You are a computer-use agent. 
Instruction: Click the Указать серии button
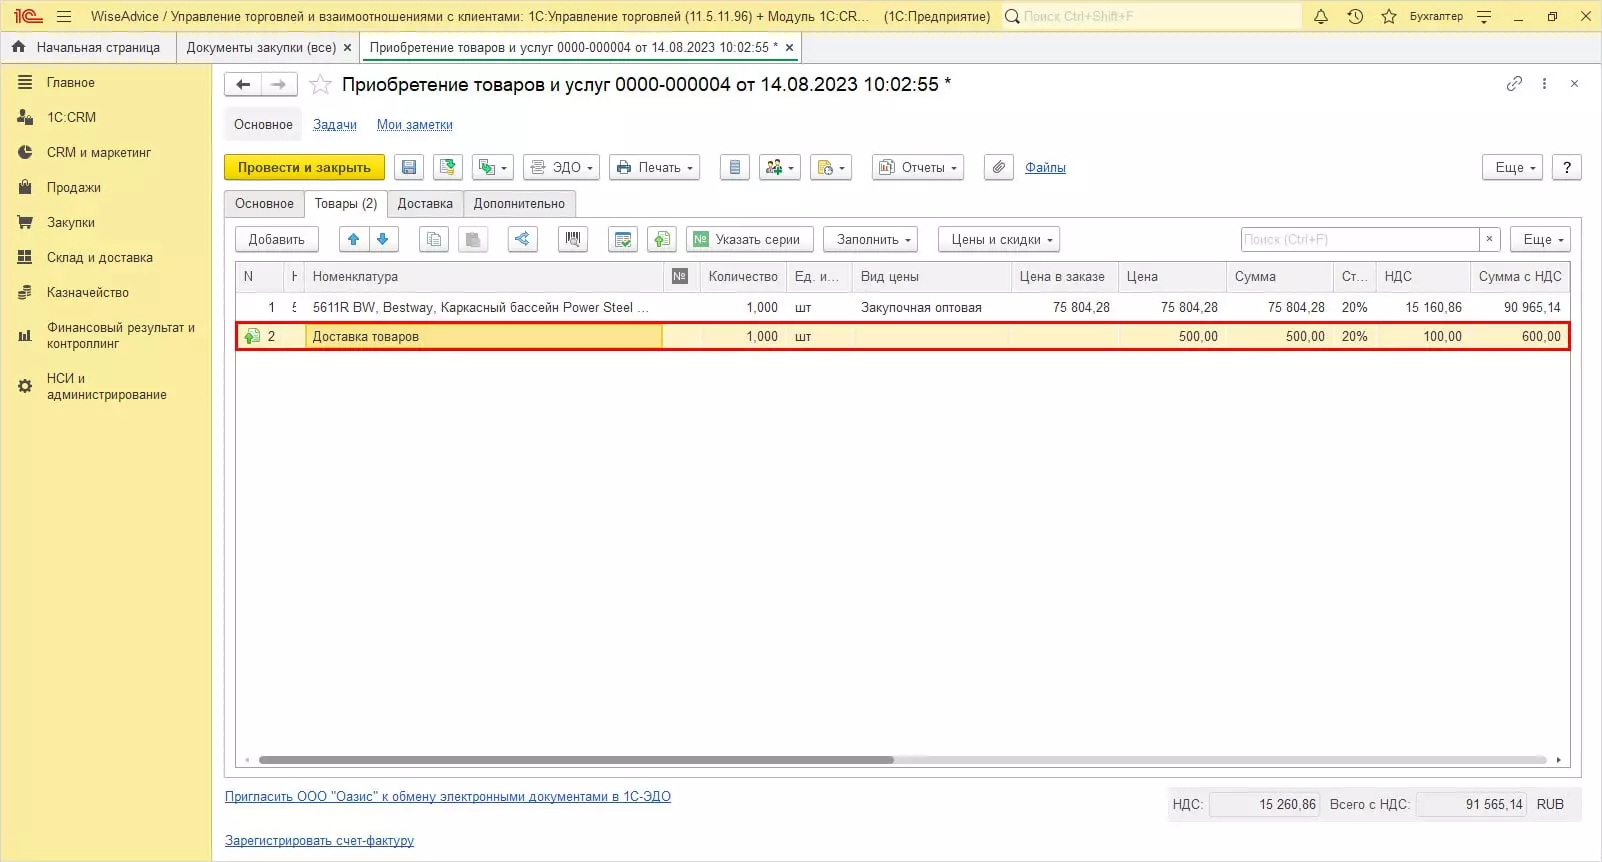click(x=750, y=239)
